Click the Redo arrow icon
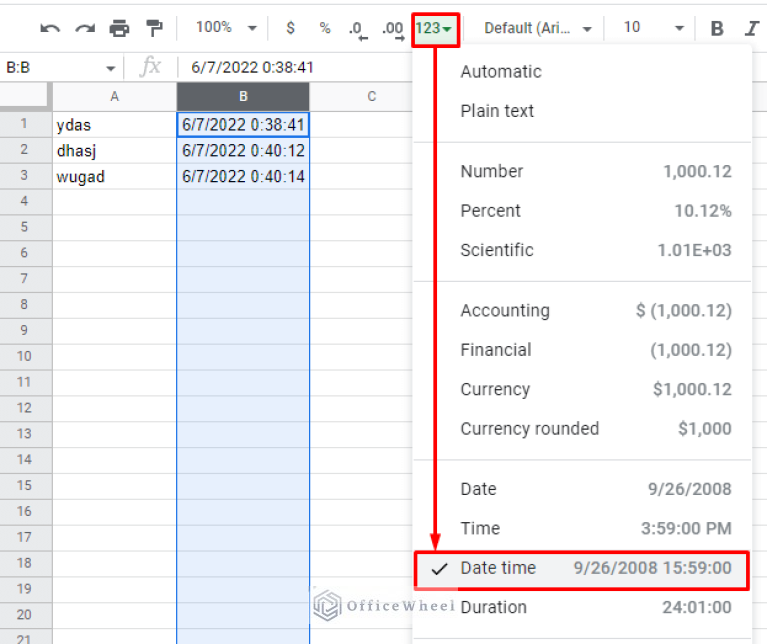 (x=85, y=28)
